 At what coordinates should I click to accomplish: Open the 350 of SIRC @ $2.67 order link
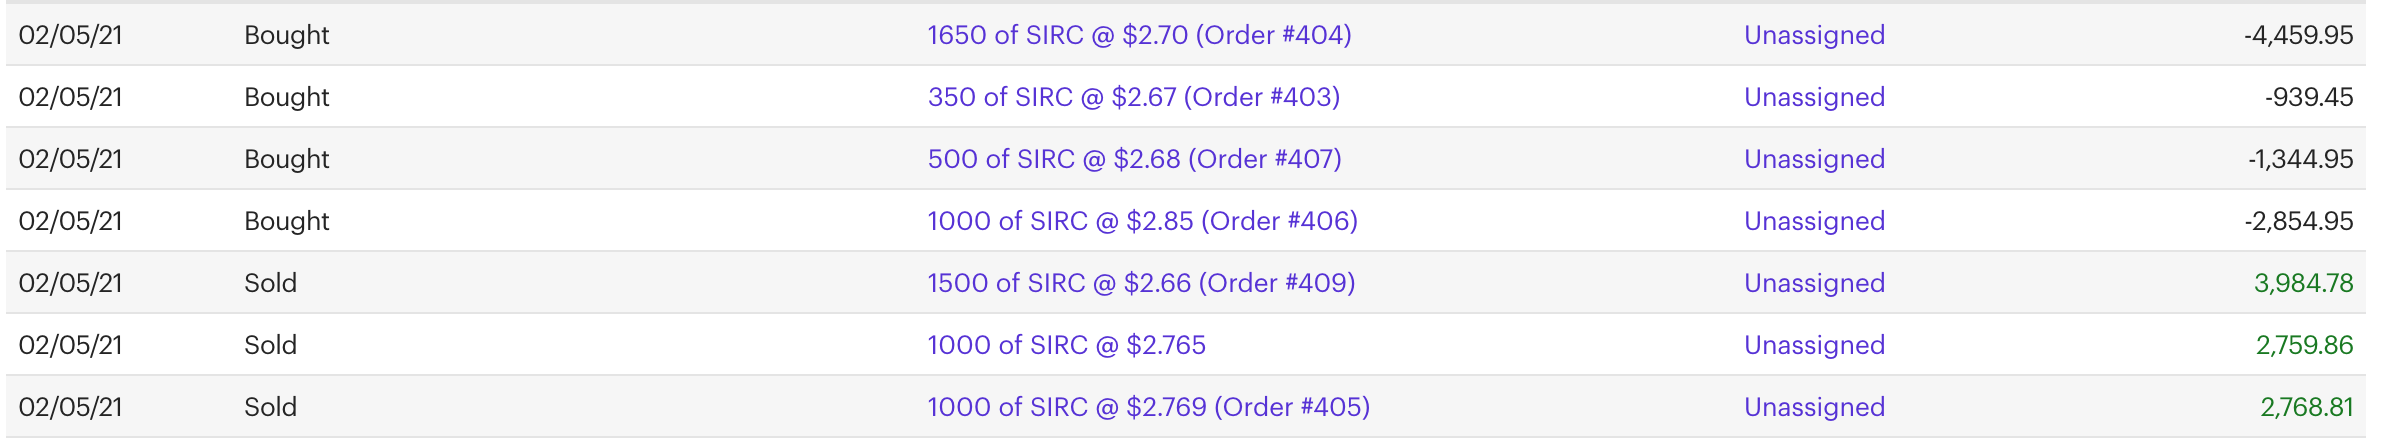[1133, 97]
